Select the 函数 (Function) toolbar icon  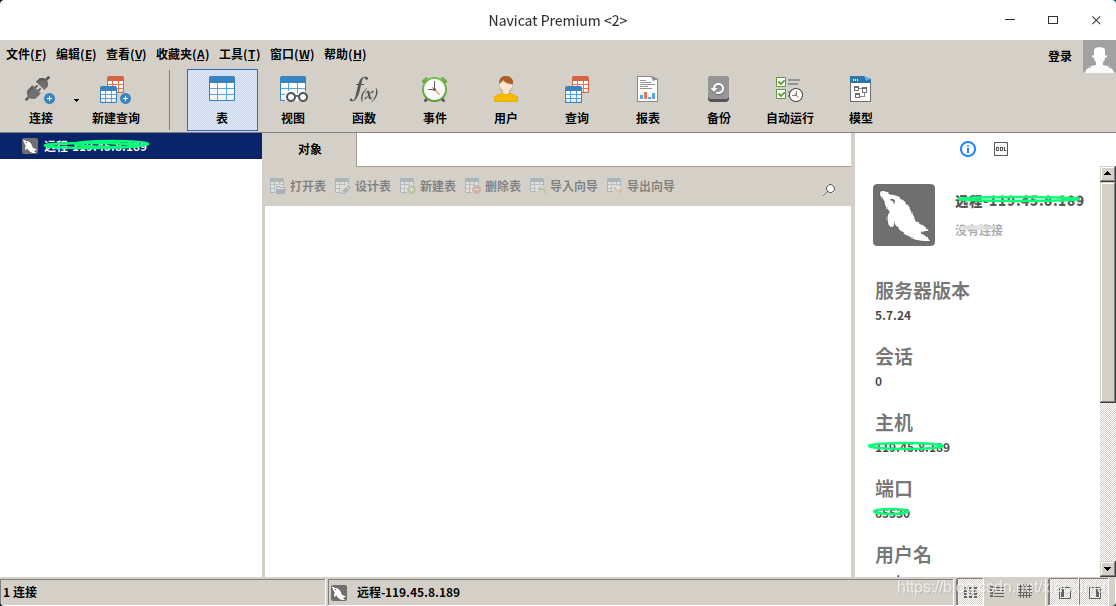coord(364,90)
